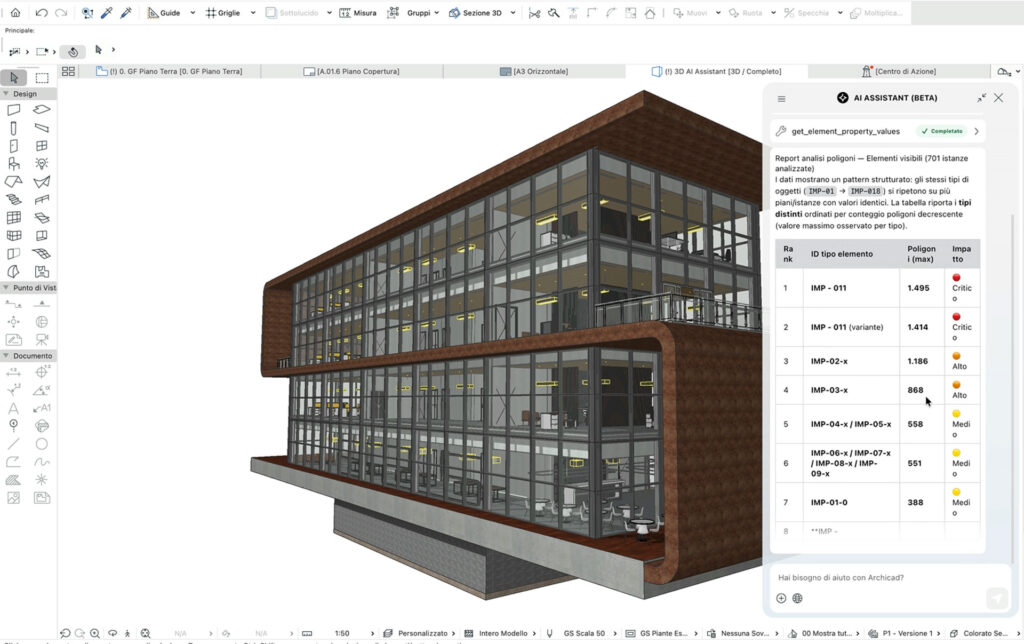Viewport: 1024px width, 644px height.
Task: Click the Moltiplica multiply button
Action: point(875,12)
